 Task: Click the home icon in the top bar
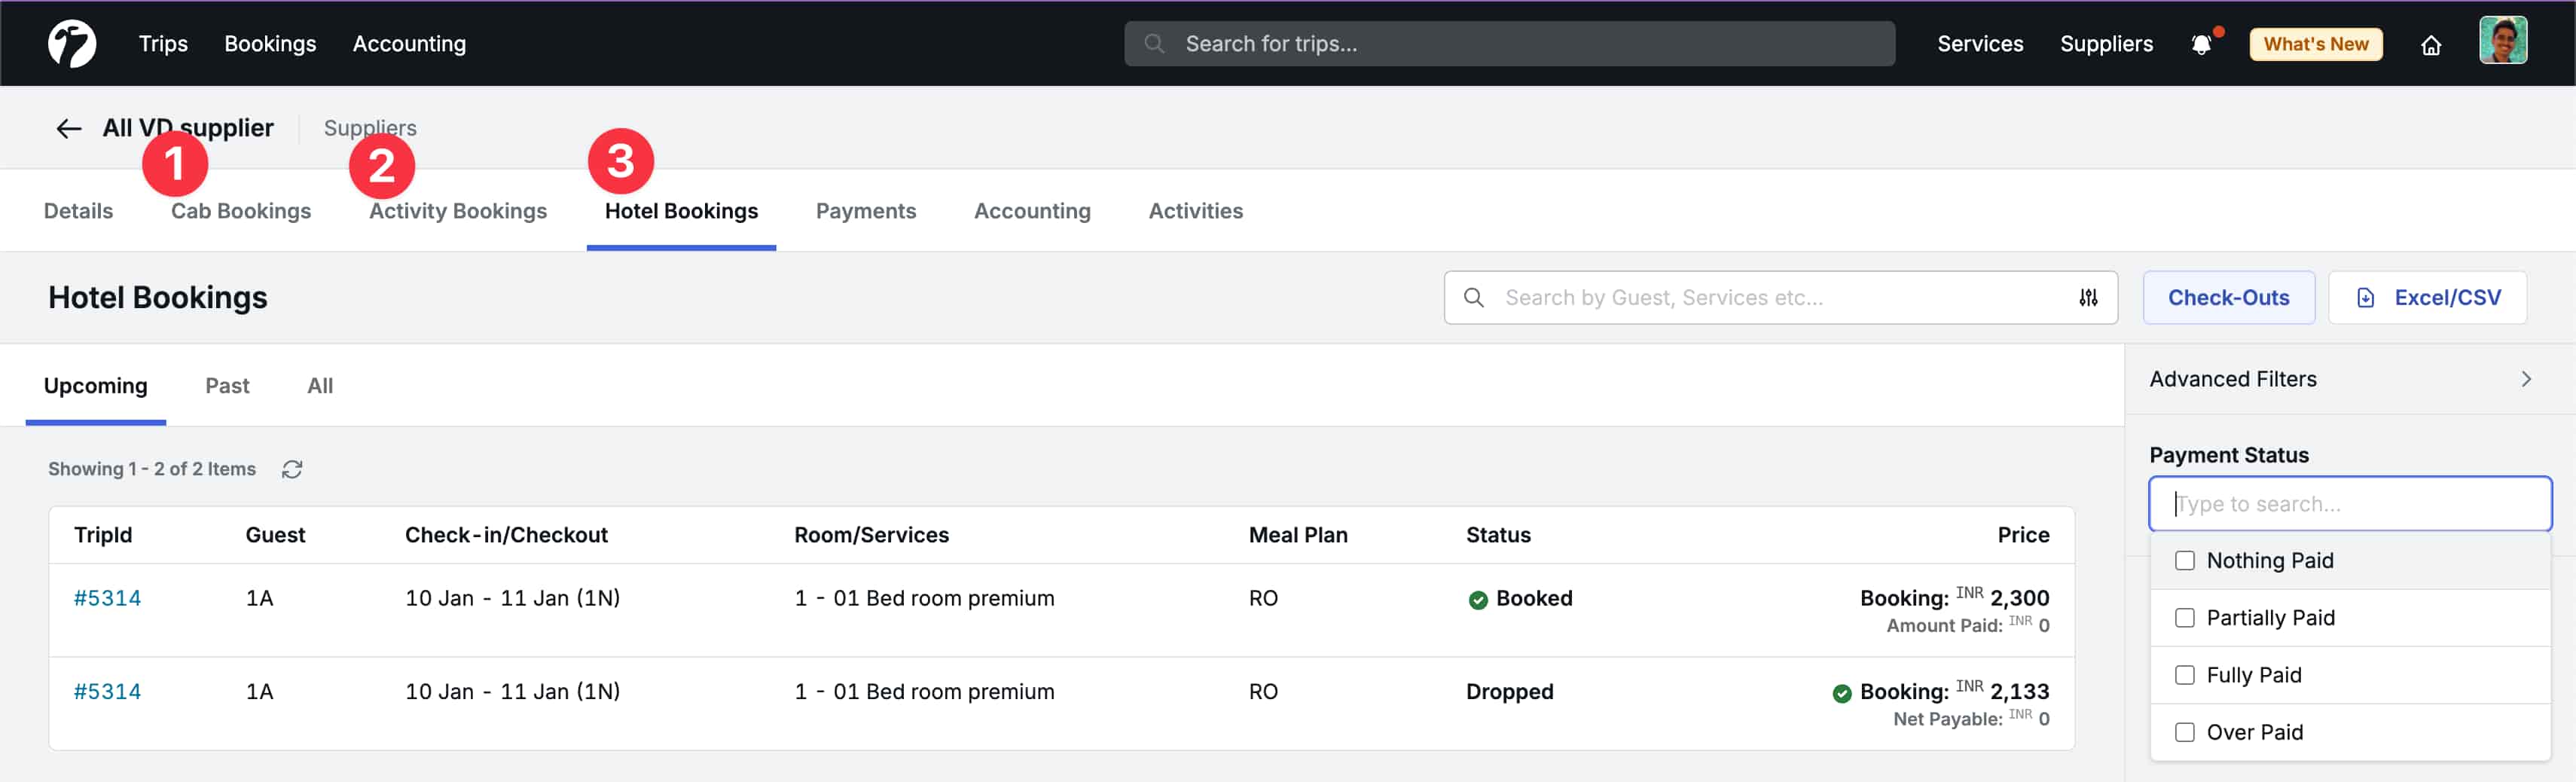2432,45
